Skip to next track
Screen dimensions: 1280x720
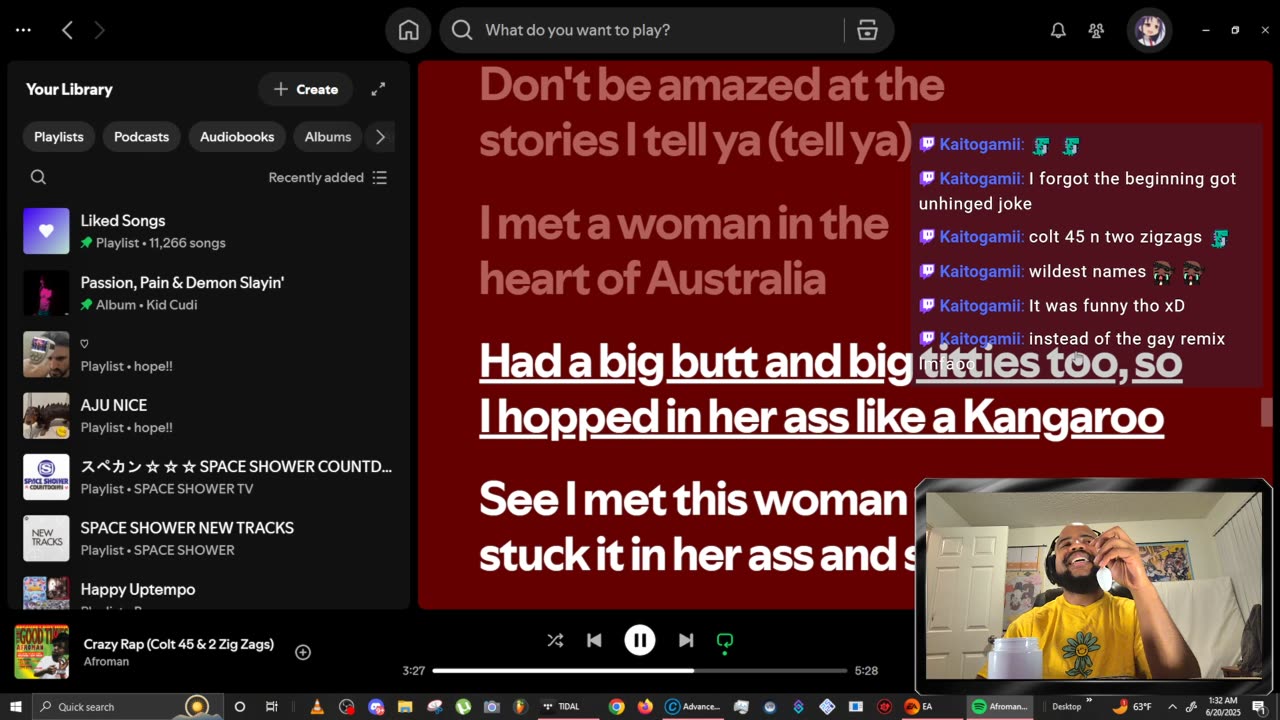pos(686,640)
